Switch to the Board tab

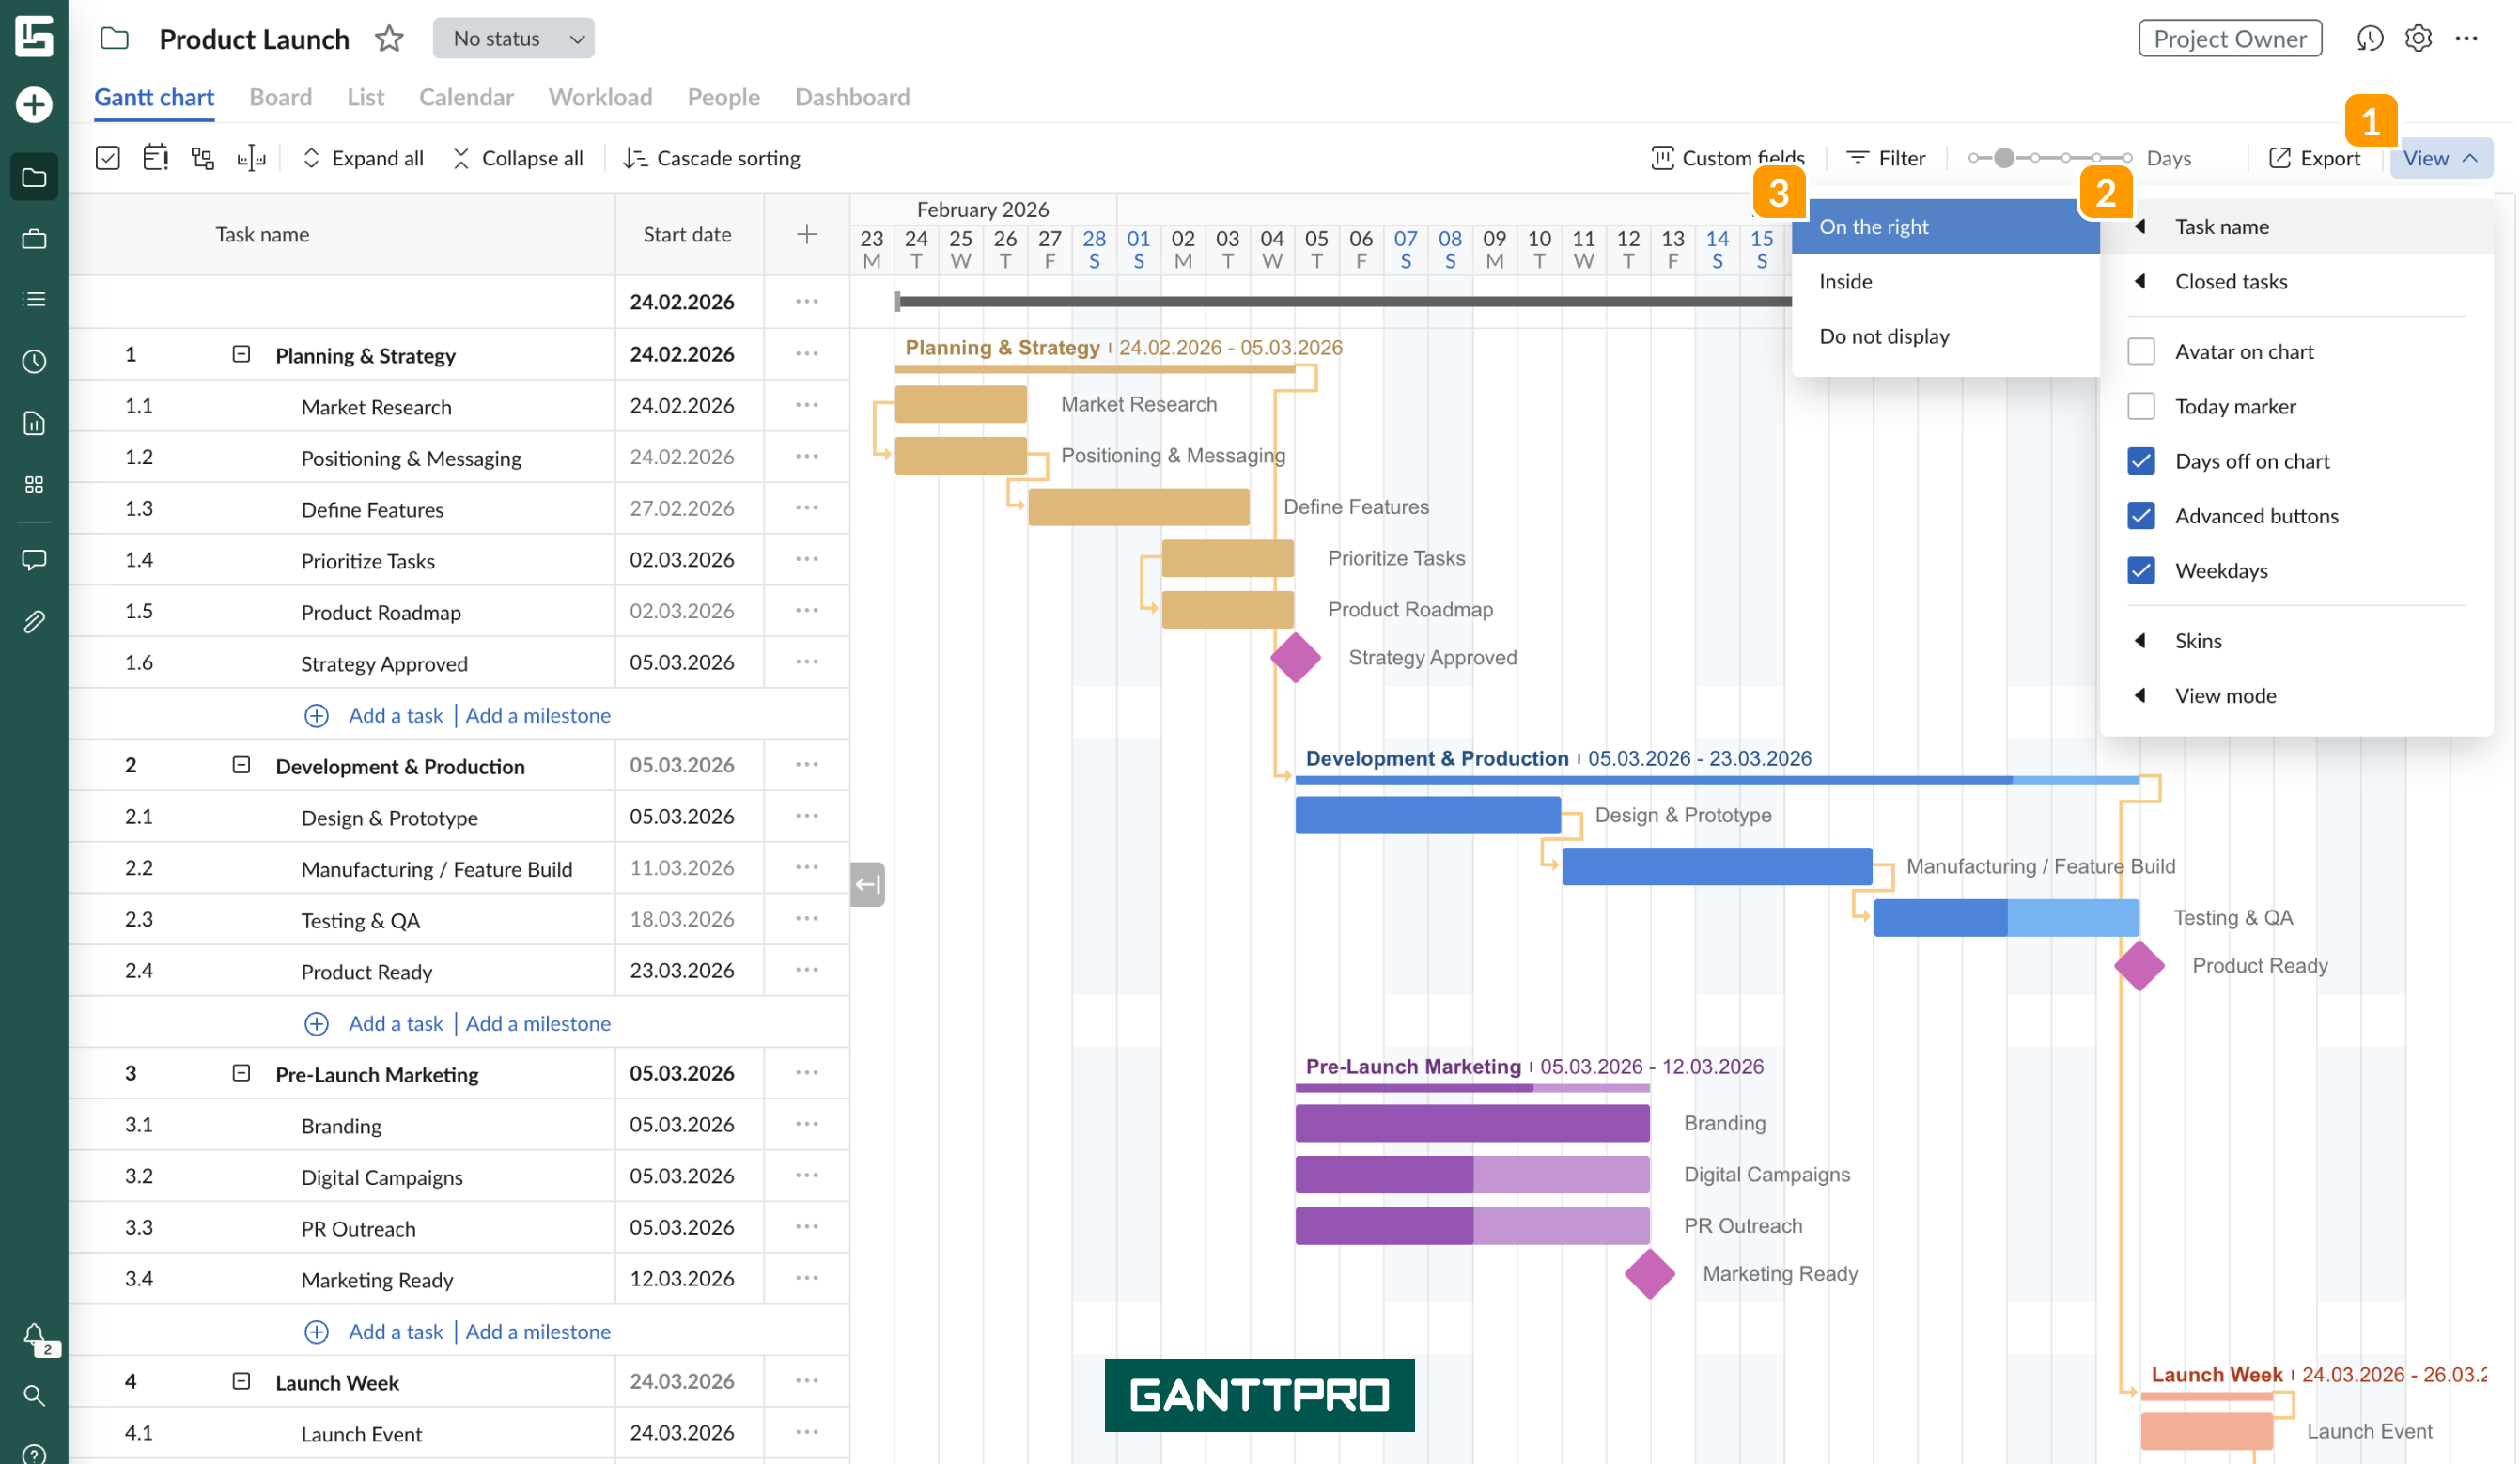280,97
